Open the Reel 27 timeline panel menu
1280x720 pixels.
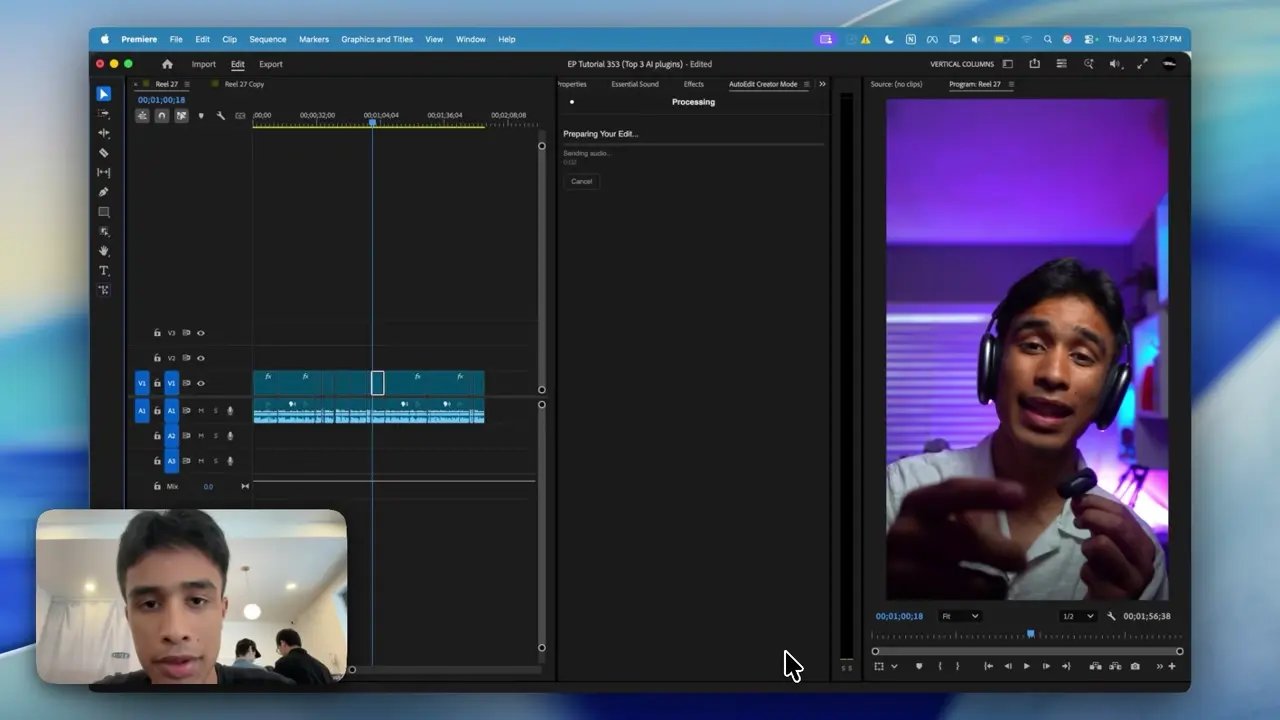pyautogui.click(x=187, y=84)
